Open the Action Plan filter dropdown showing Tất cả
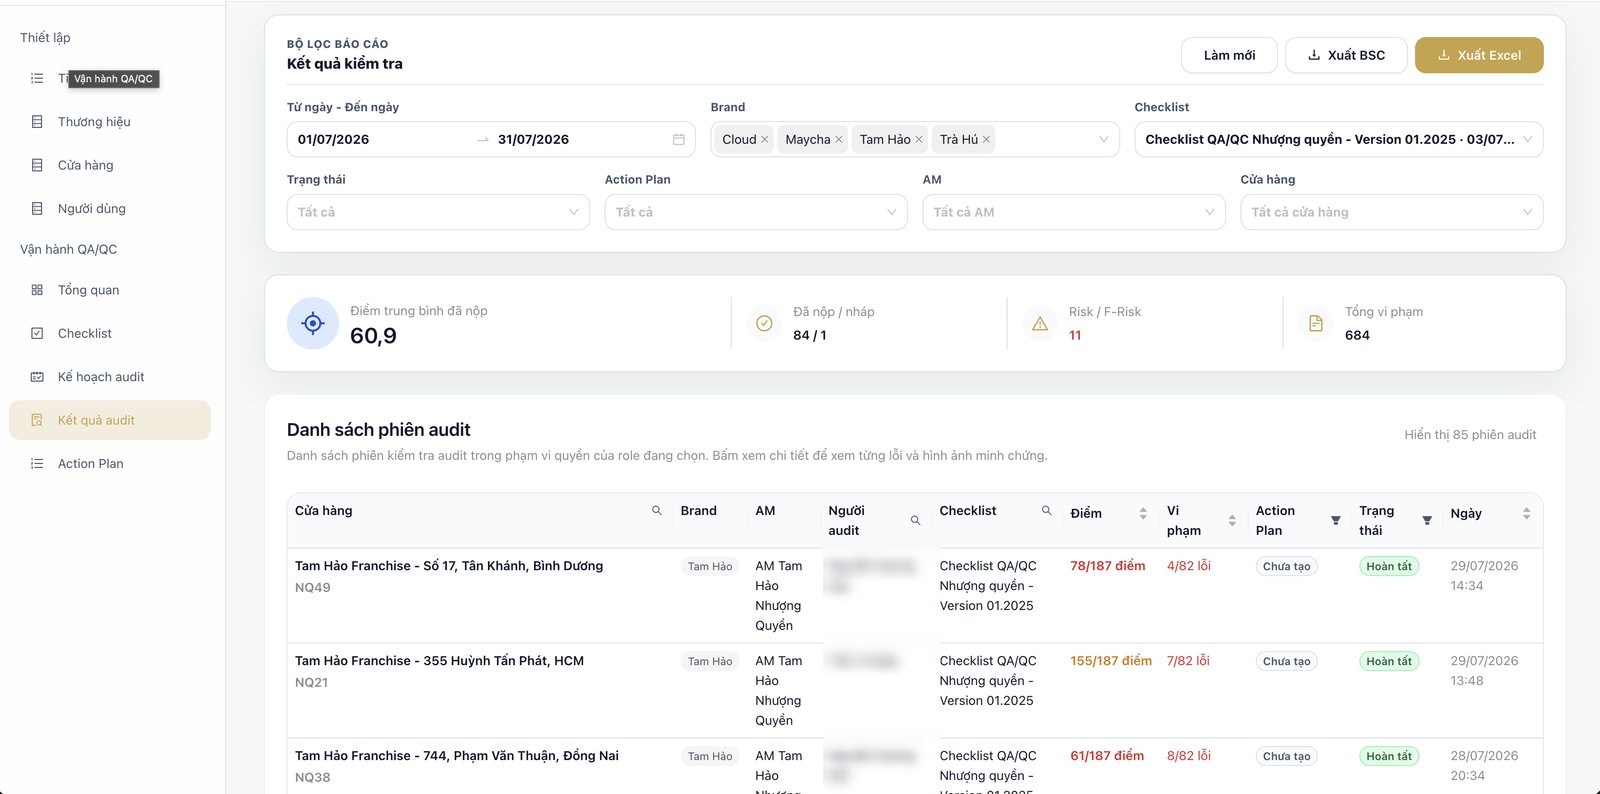 756,212
